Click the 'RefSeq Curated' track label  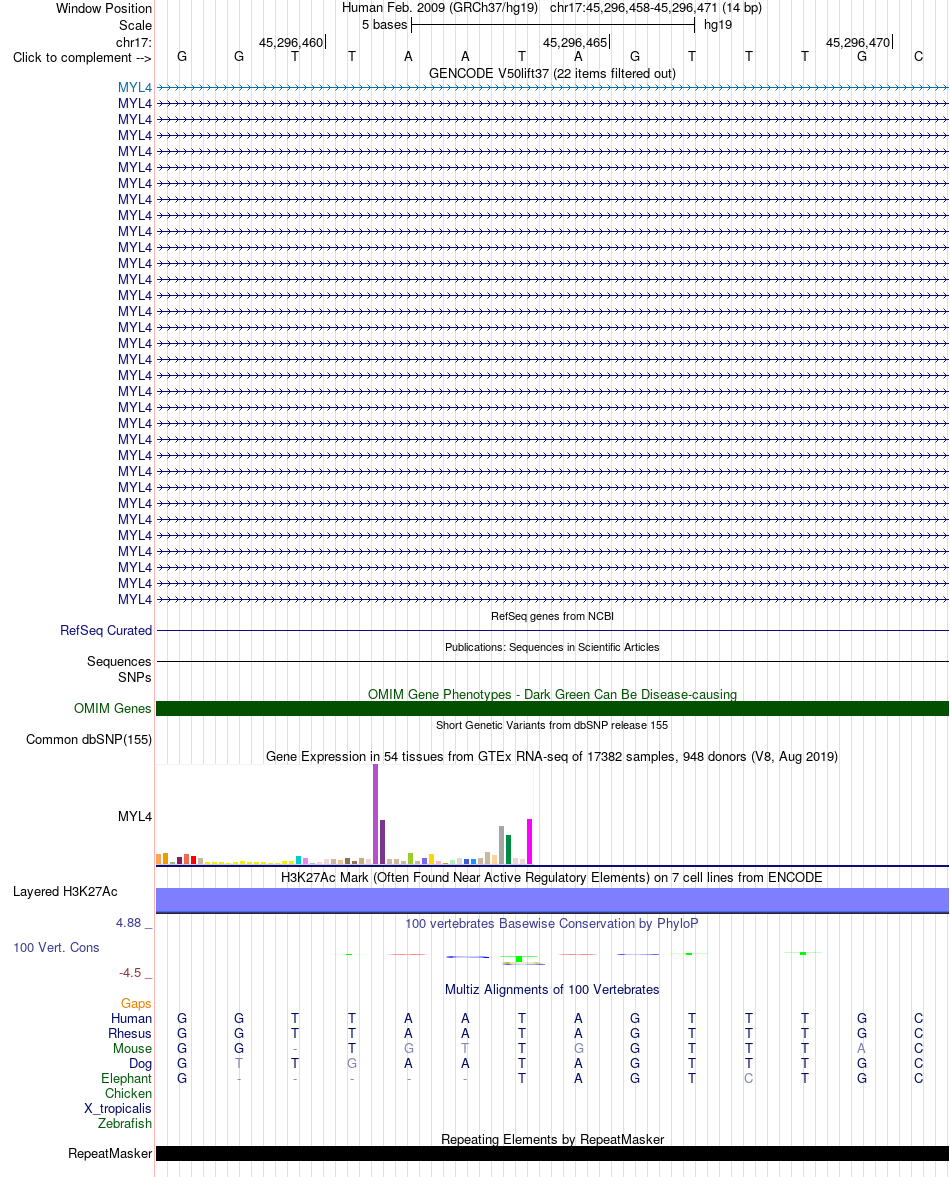click(106, 631)
